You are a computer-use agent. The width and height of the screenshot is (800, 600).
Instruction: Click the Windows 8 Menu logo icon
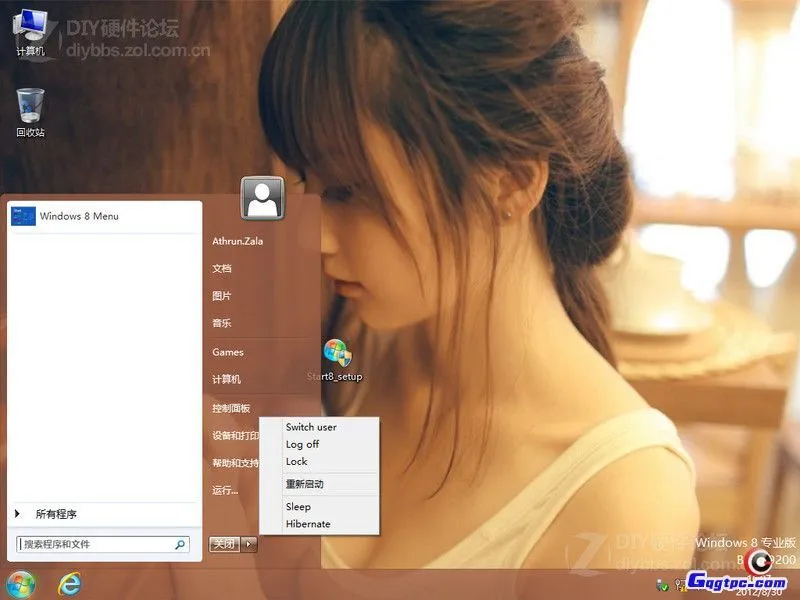coord(23,216)
